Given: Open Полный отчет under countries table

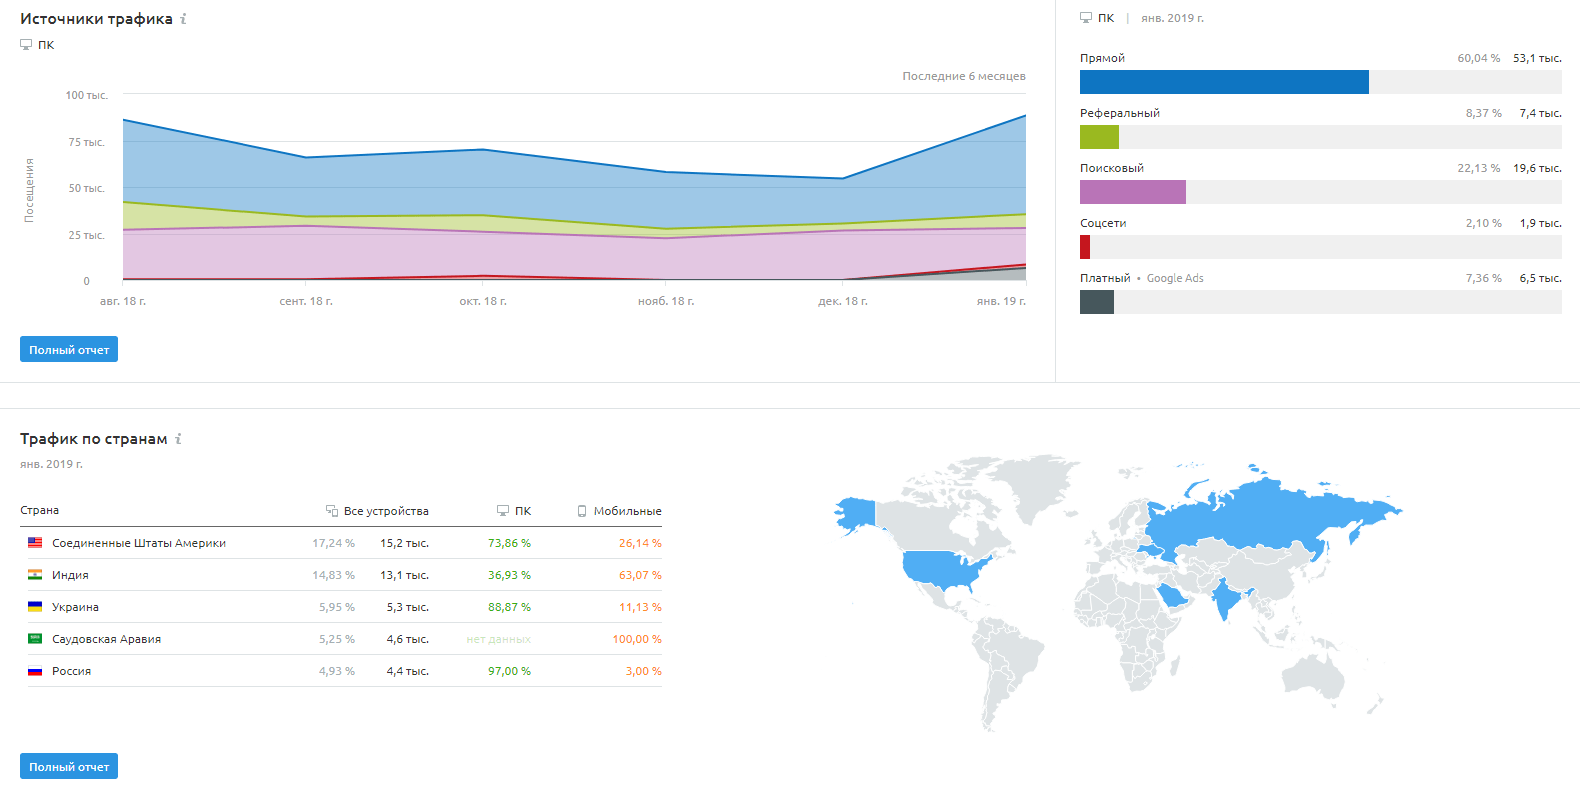Looking at the screenshot, I should [69, 766].
